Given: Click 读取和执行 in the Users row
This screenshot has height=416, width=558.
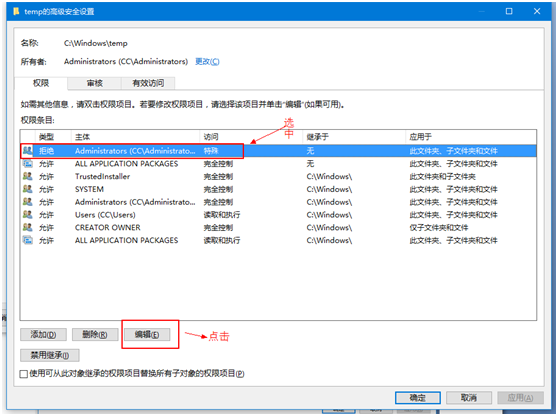Looking at the screenshot, I should pyautogui.click(x=222, y=215).
